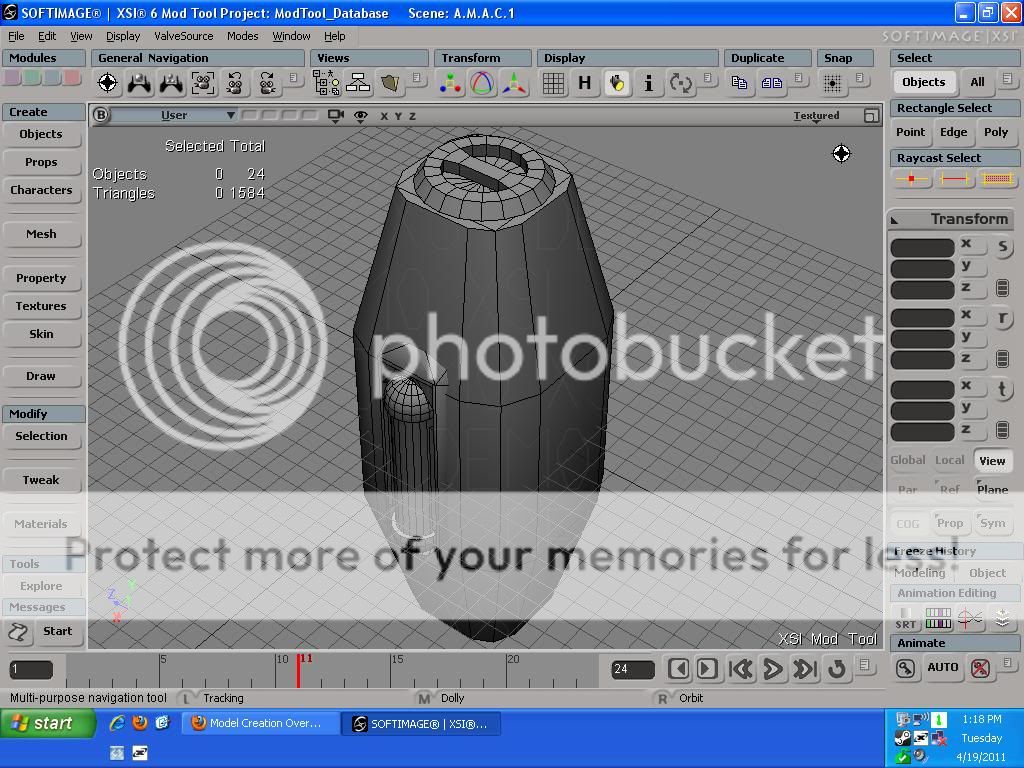
Task: Click the snap to grid icon
Action: point(832,84)
